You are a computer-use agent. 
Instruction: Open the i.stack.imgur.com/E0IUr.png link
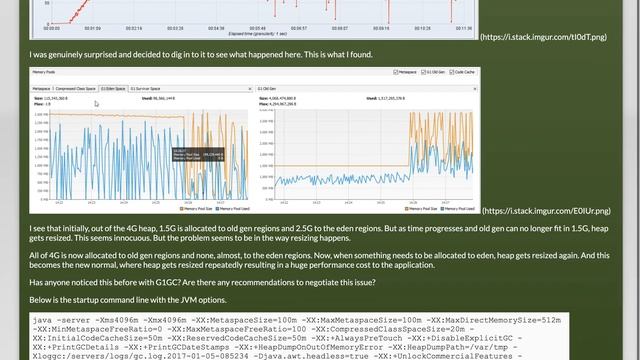(546, 211)
